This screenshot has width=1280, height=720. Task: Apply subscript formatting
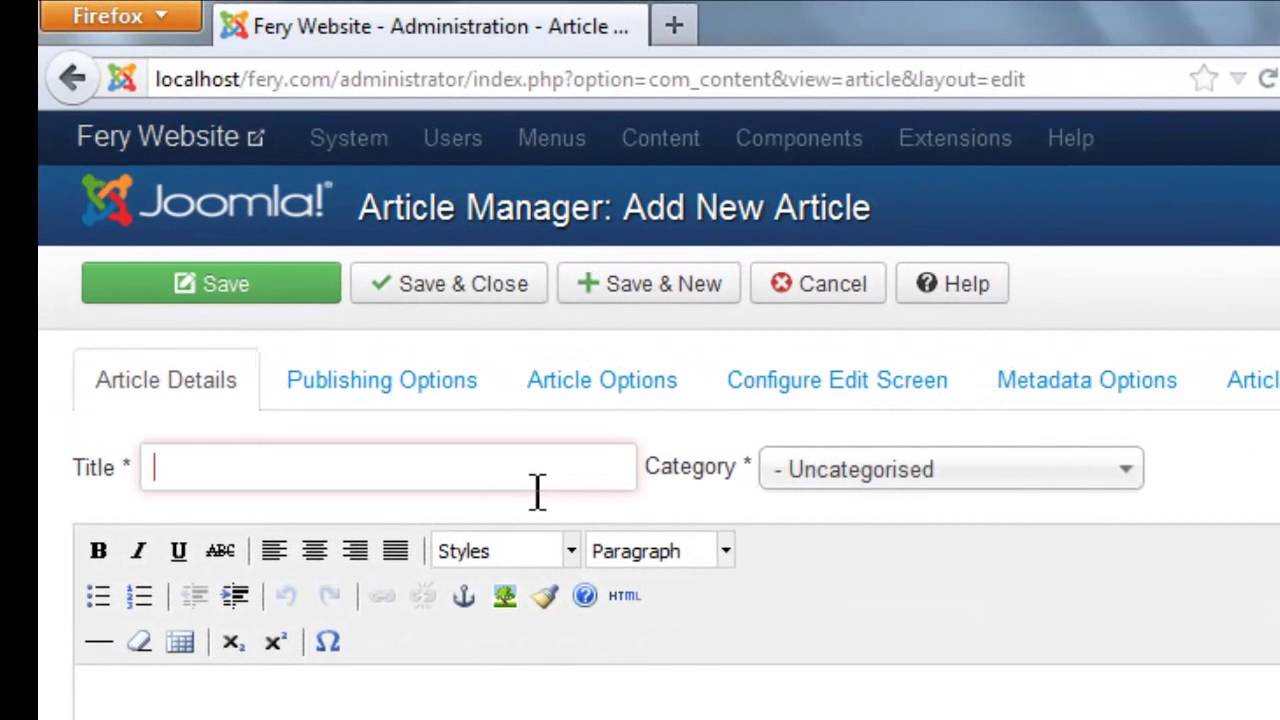click(233, 643)
